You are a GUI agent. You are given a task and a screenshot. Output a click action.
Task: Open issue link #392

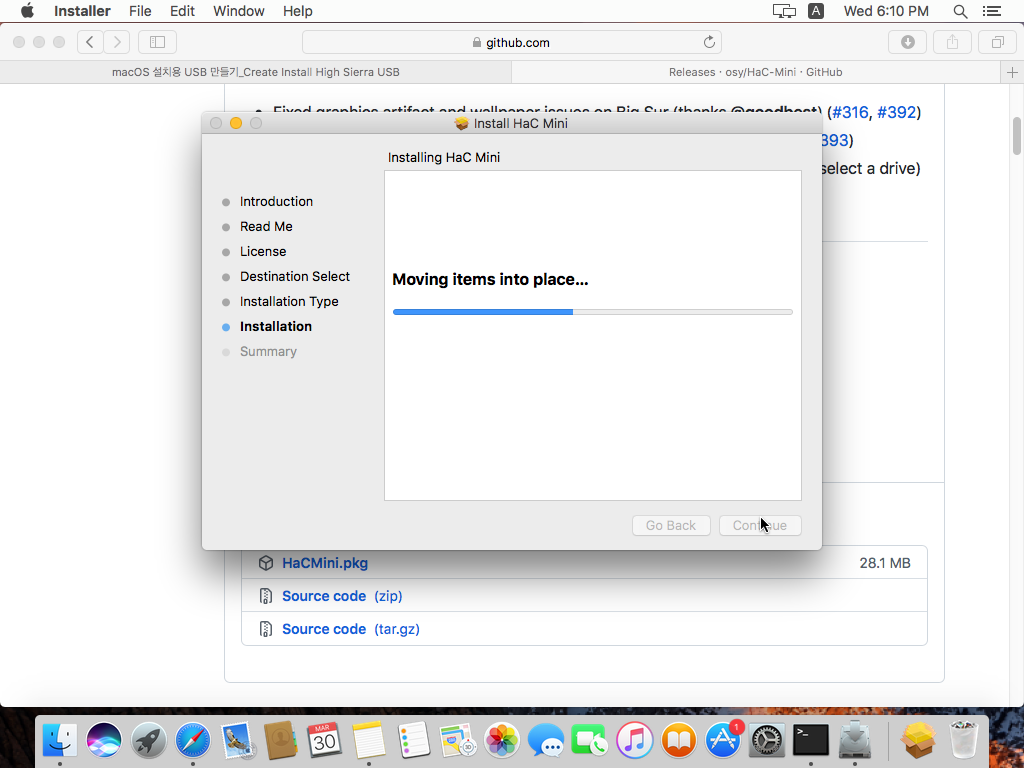pyautogui.click(x=897, y=112)
